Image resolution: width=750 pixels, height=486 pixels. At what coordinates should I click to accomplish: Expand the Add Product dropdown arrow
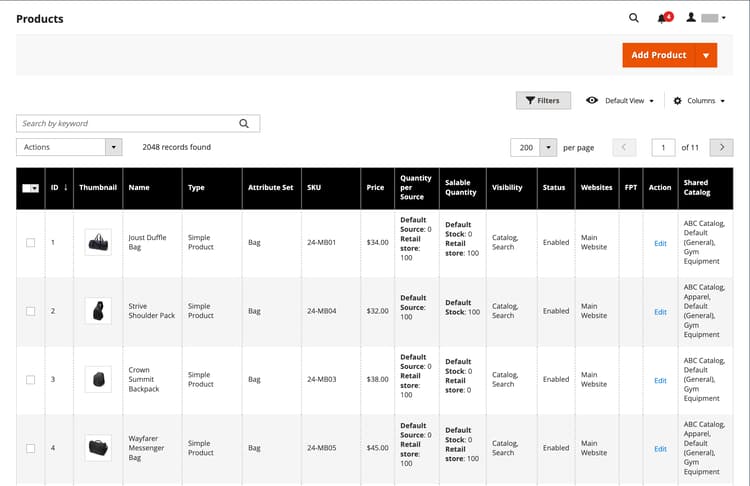(706, 55)
